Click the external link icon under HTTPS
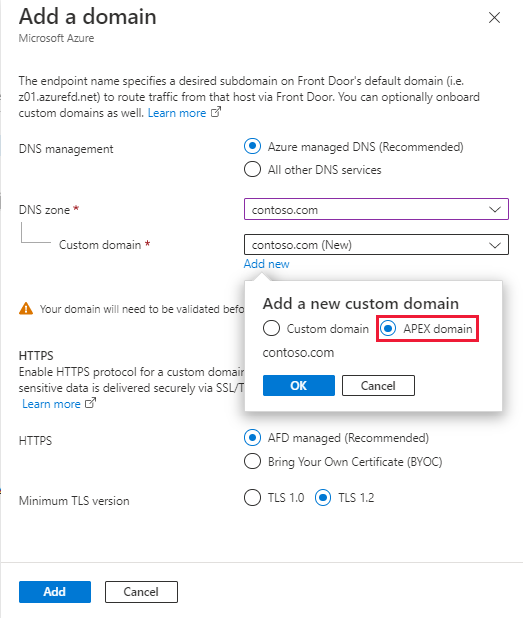Image resolution: width=523 pixels, height=618 pixels. [91, 403]
